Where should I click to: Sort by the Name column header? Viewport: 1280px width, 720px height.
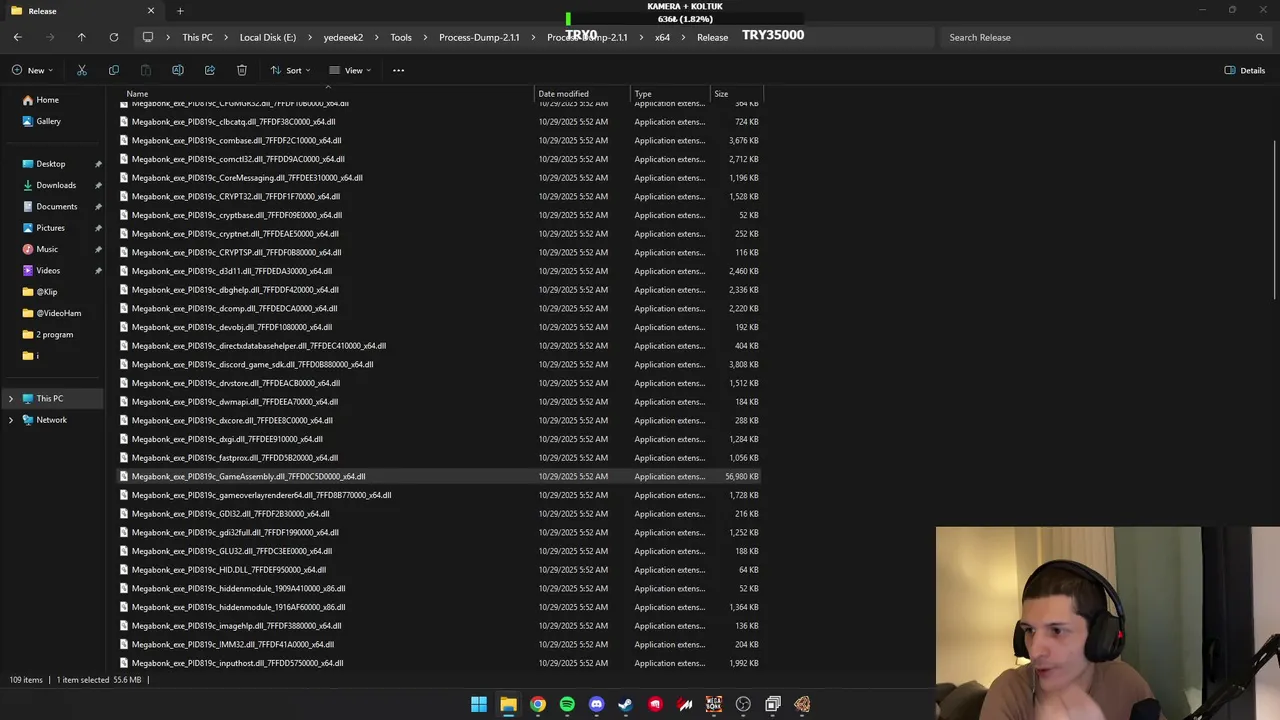(327, 94)
